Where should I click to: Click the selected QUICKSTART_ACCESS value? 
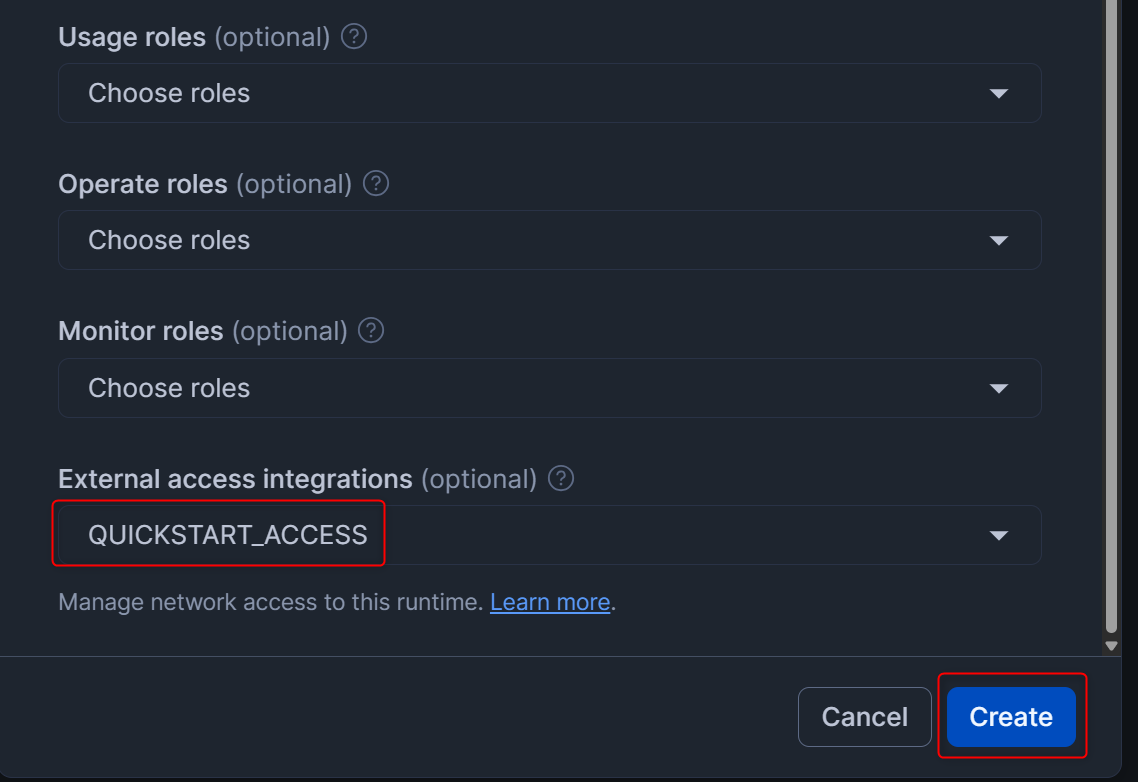[228, 536]
